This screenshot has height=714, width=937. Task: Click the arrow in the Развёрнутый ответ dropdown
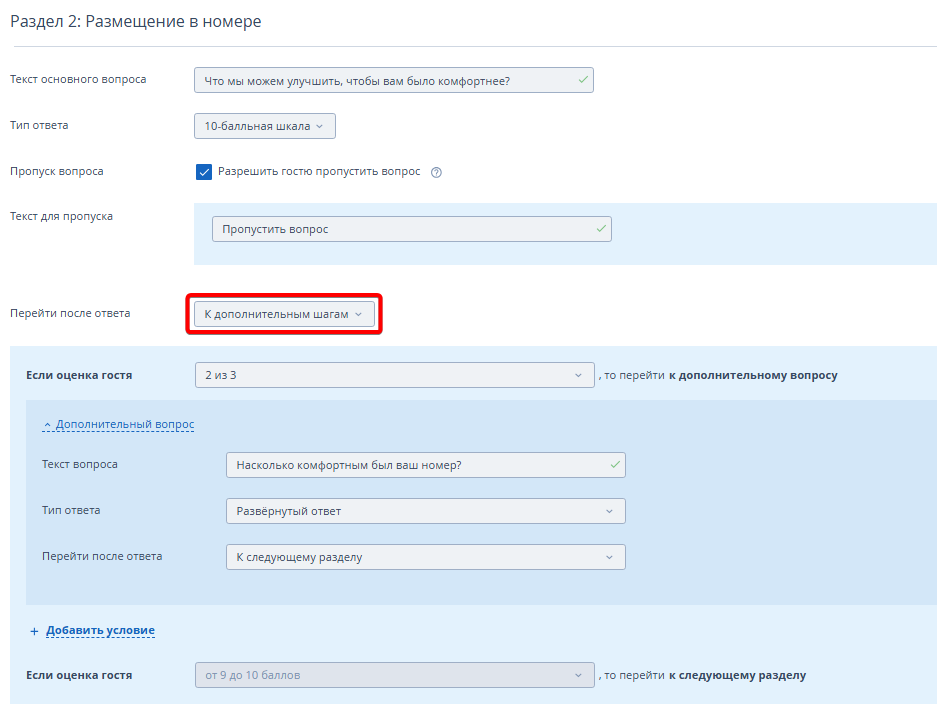[x=609, y=511]
